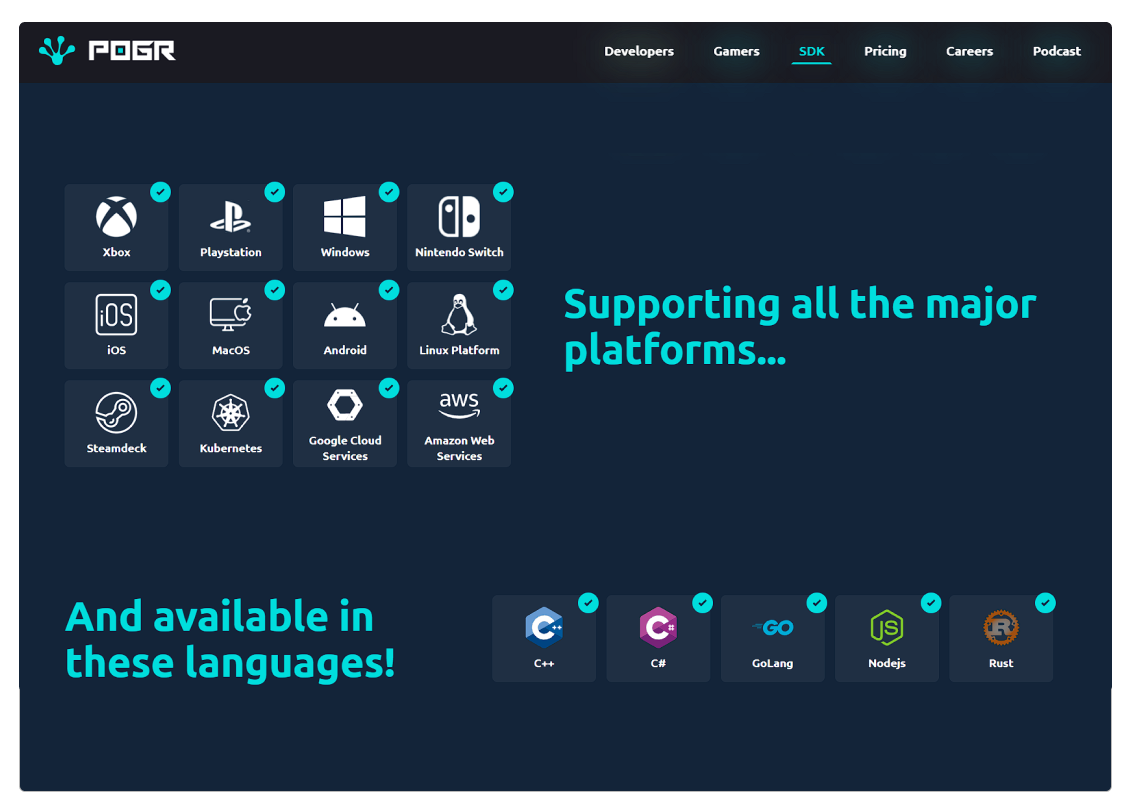Click the checkmark badge on Windows card

(x=389, y=192)
